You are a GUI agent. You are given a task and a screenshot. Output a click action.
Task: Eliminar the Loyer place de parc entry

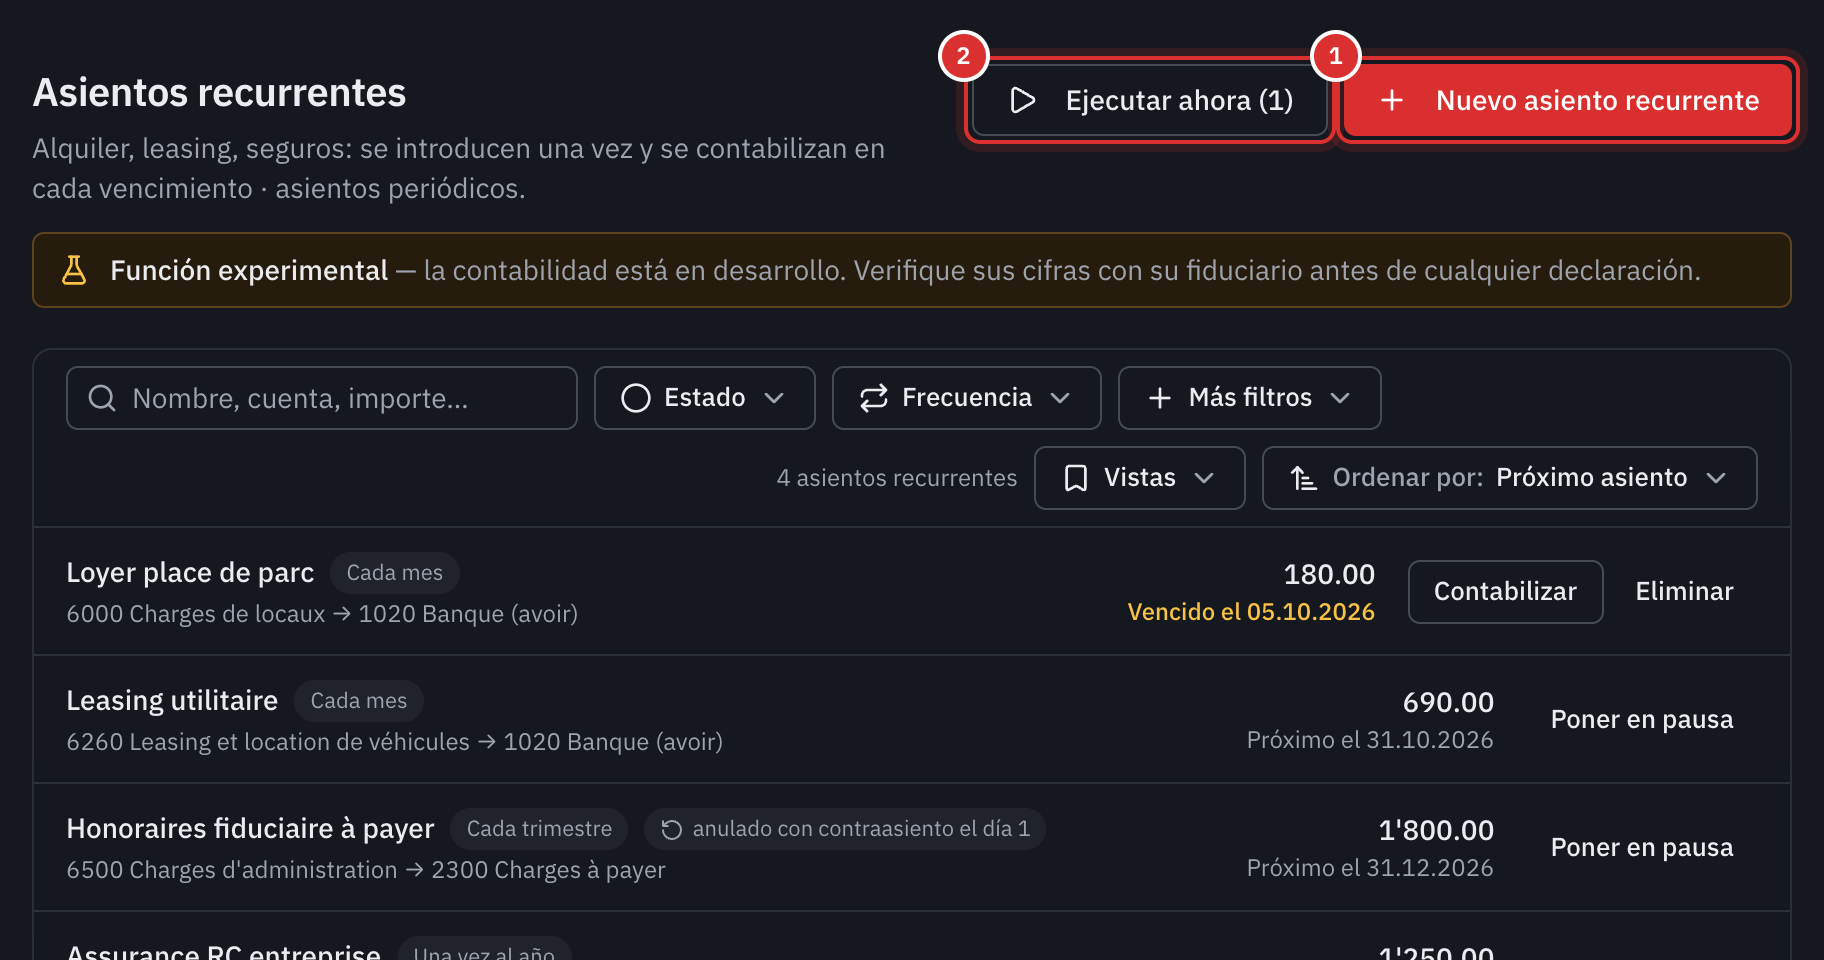pyautogui.click(x=1684, y=592)
